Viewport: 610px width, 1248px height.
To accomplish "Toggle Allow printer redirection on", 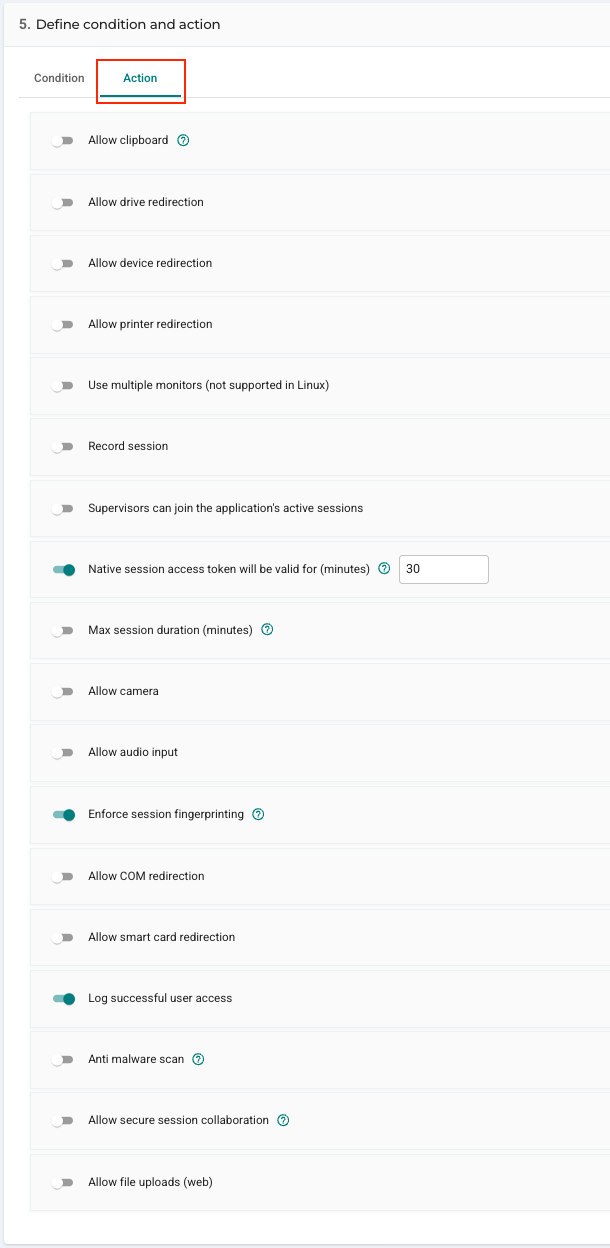I will [64, 325].
